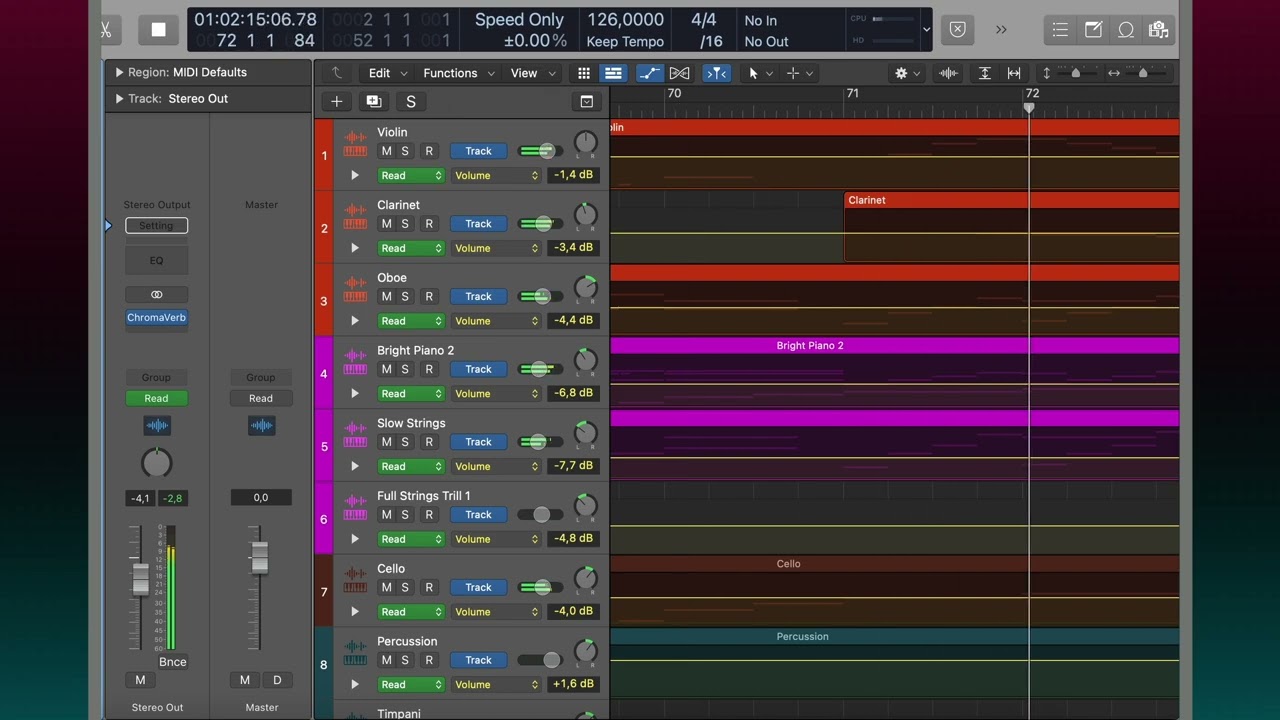Click the Bnce button on Stereo Out

pos(172,662)
